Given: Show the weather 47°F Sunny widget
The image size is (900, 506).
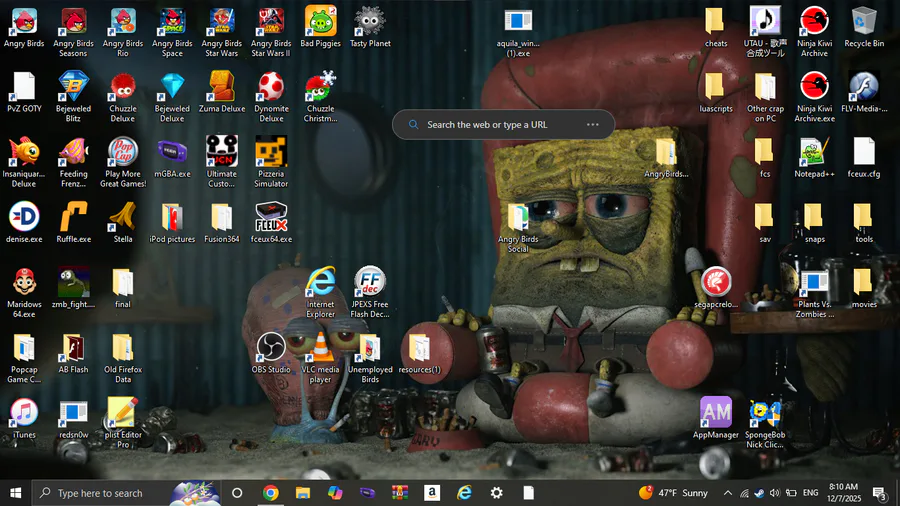Looking at the screenshot, I should coord(673,493).
